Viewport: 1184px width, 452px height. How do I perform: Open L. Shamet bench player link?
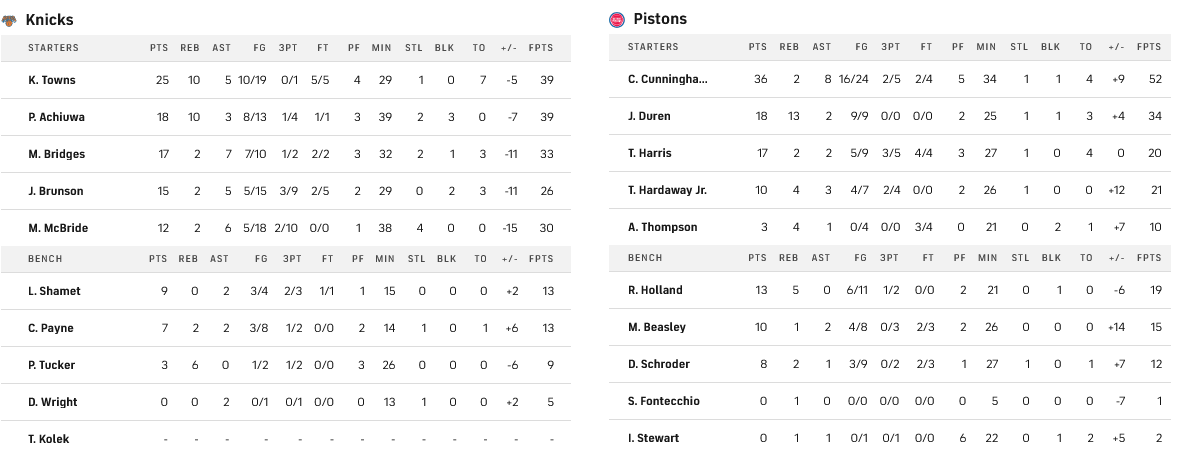[x=54, y=291]
